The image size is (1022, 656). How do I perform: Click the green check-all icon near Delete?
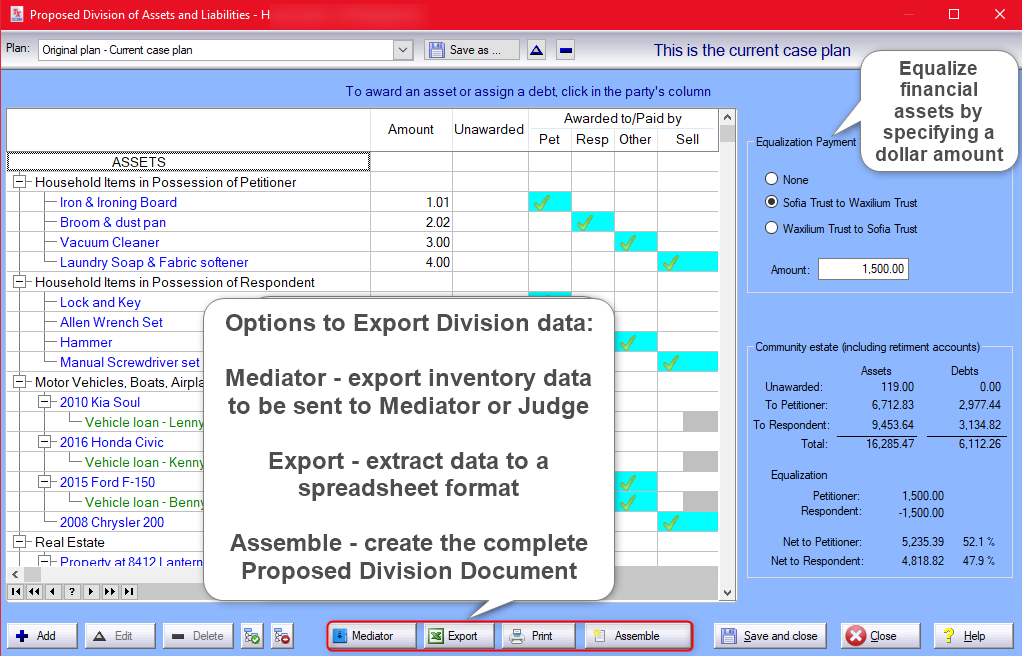[252, 636]
